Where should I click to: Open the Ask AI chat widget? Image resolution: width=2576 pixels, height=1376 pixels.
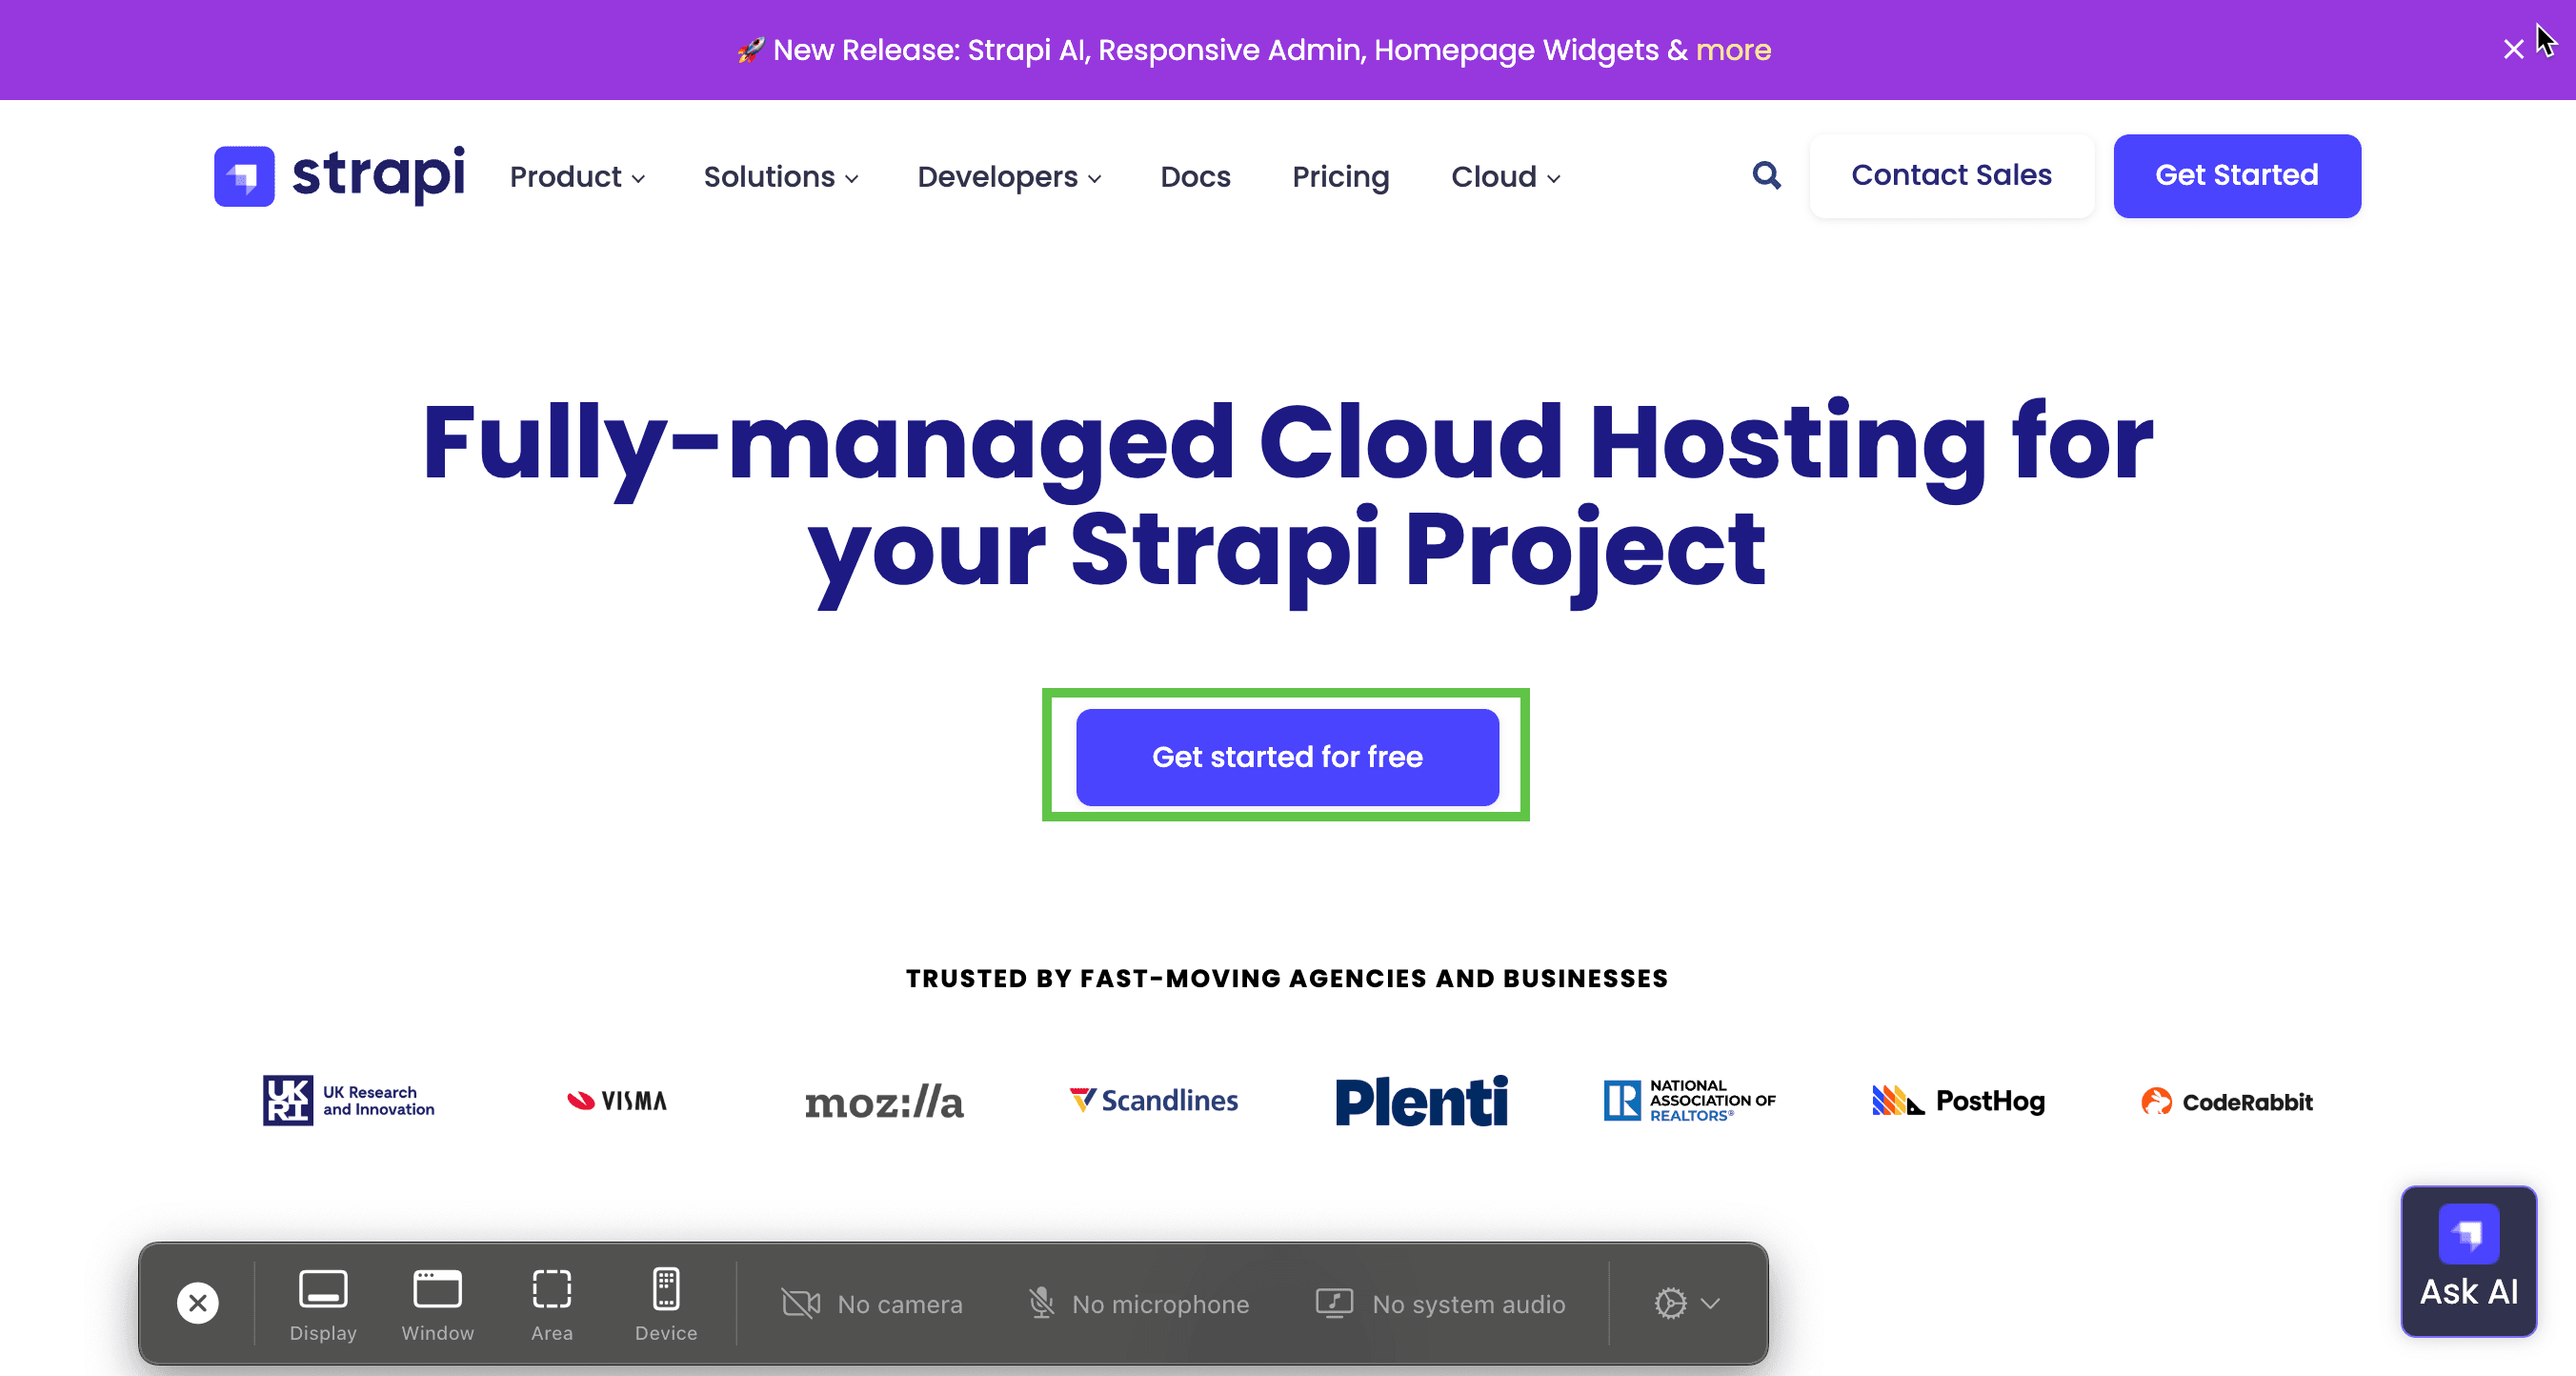[x=2468, y=1261]
